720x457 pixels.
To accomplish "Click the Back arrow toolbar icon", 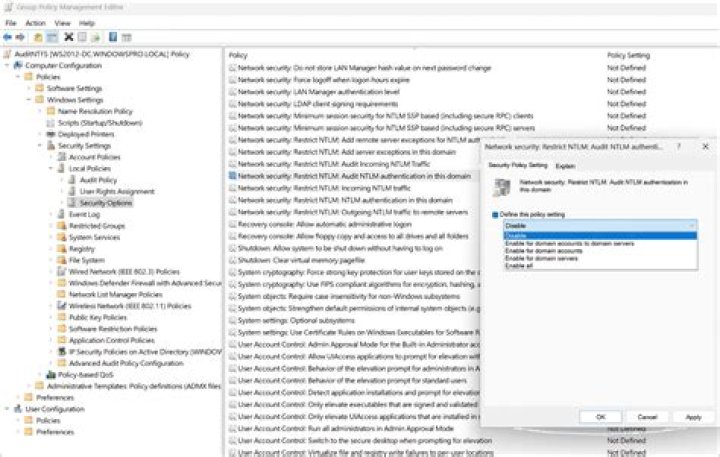I will pos(7,37).
